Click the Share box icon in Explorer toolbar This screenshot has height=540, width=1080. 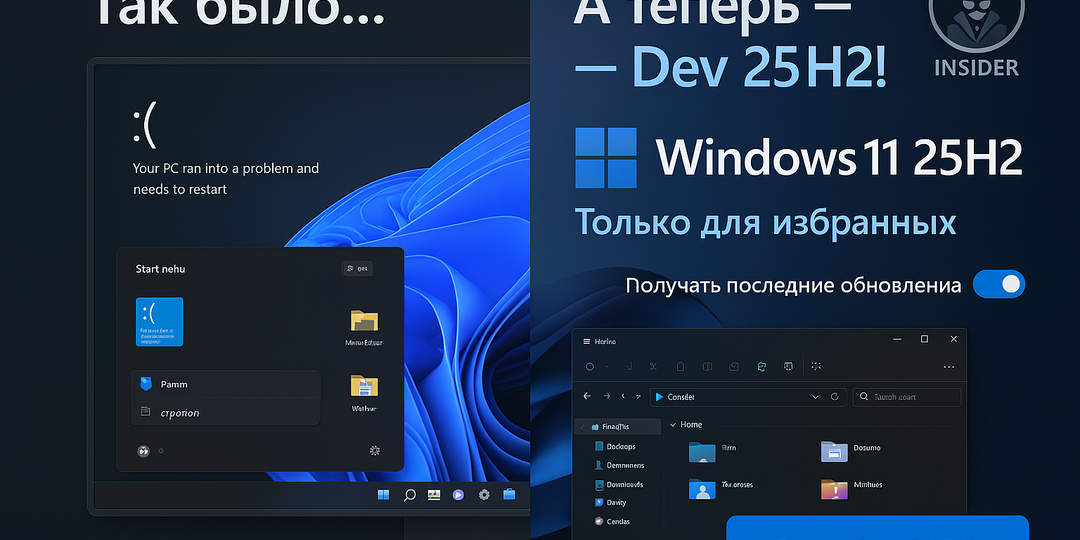click(x=734, y=366)
